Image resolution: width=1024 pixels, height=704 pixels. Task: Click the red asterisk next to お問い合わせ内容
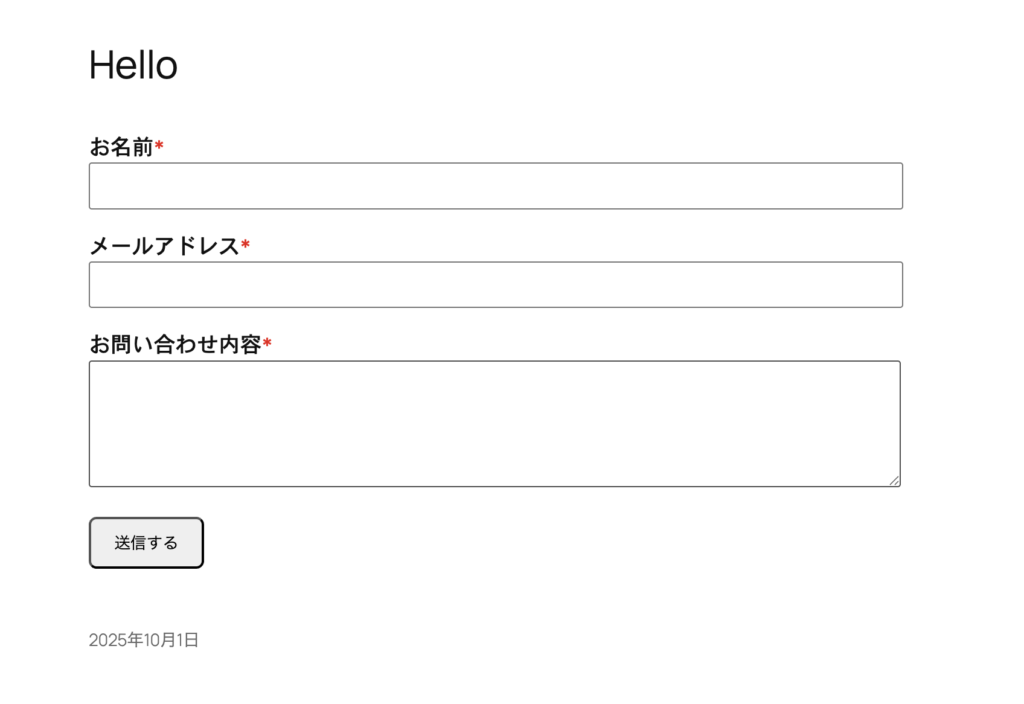point(267,345)
